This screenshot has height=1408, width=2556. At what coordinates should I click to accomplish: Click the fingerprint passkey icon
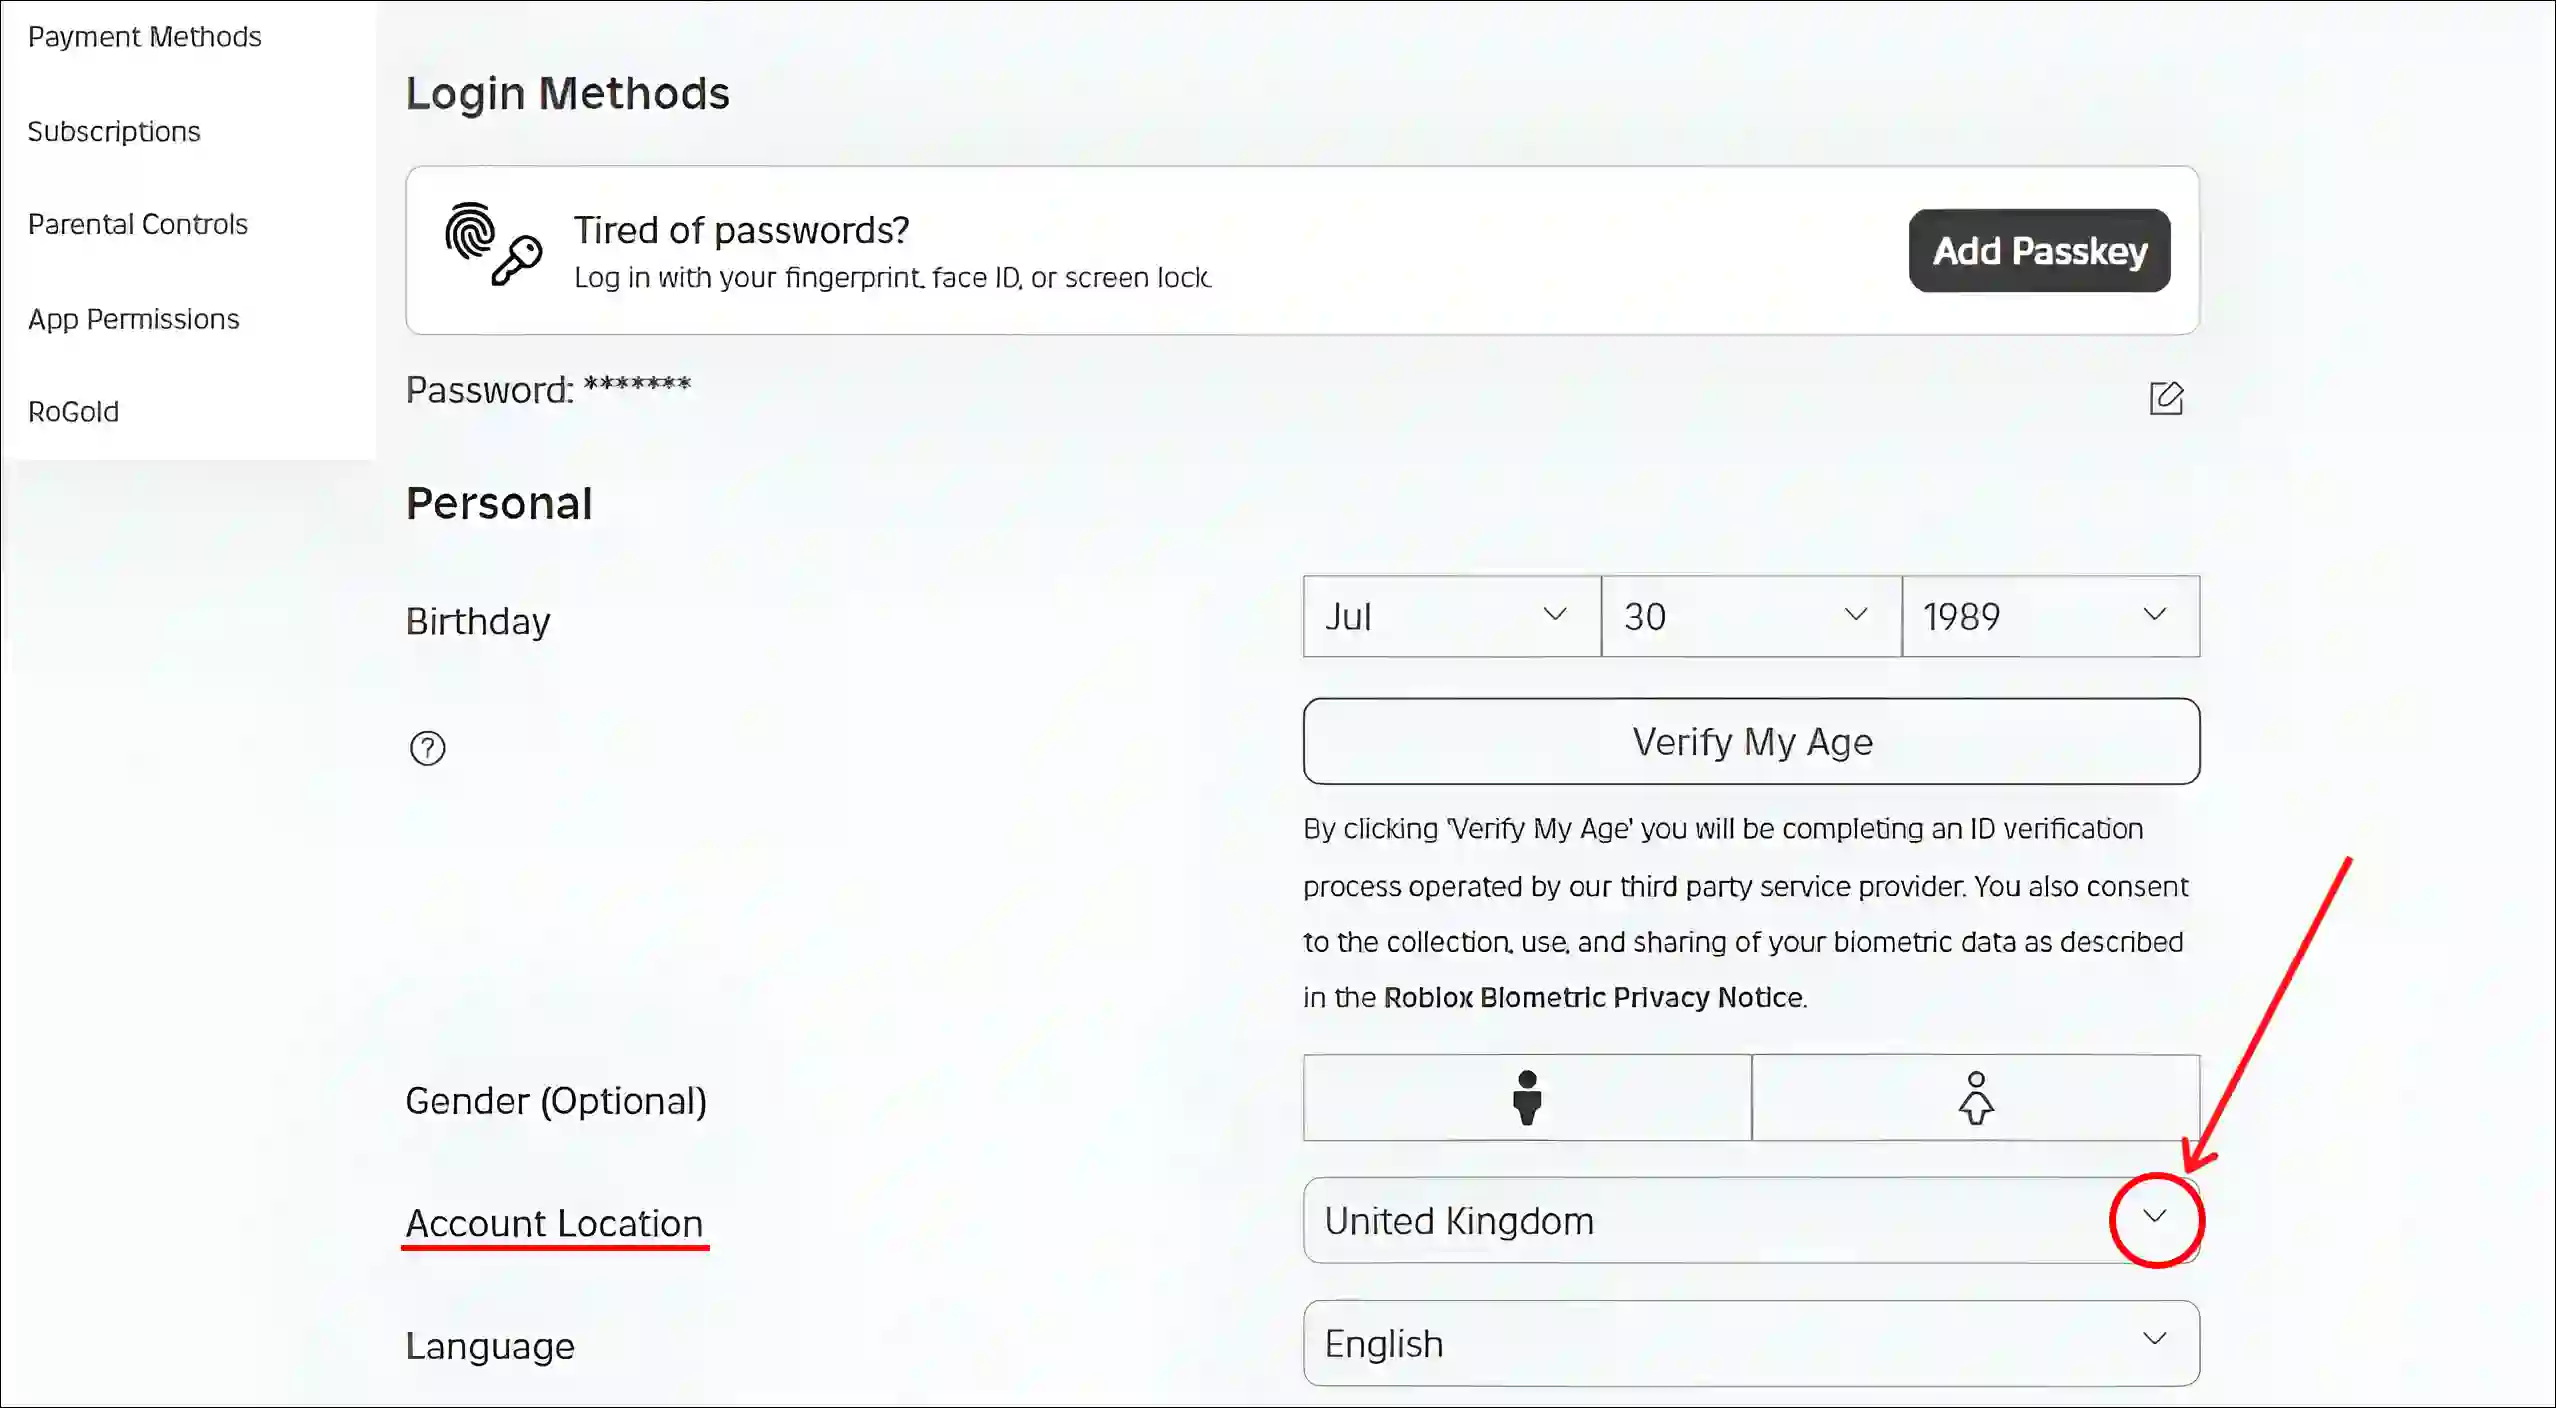coord(491,248)
